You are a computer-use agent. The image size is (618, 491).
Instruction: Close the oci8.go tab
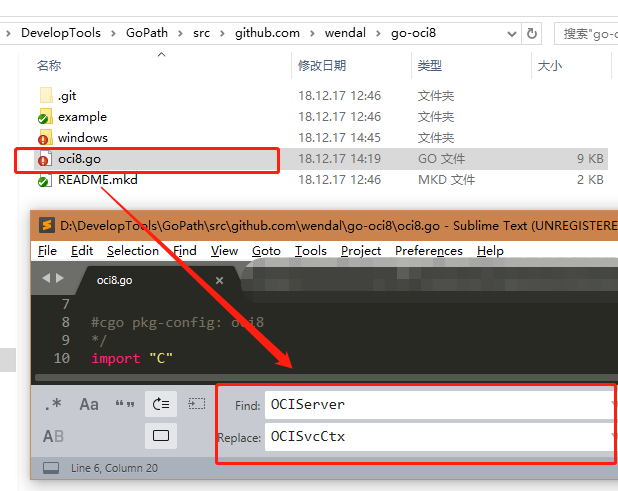[x=220, y=280]
